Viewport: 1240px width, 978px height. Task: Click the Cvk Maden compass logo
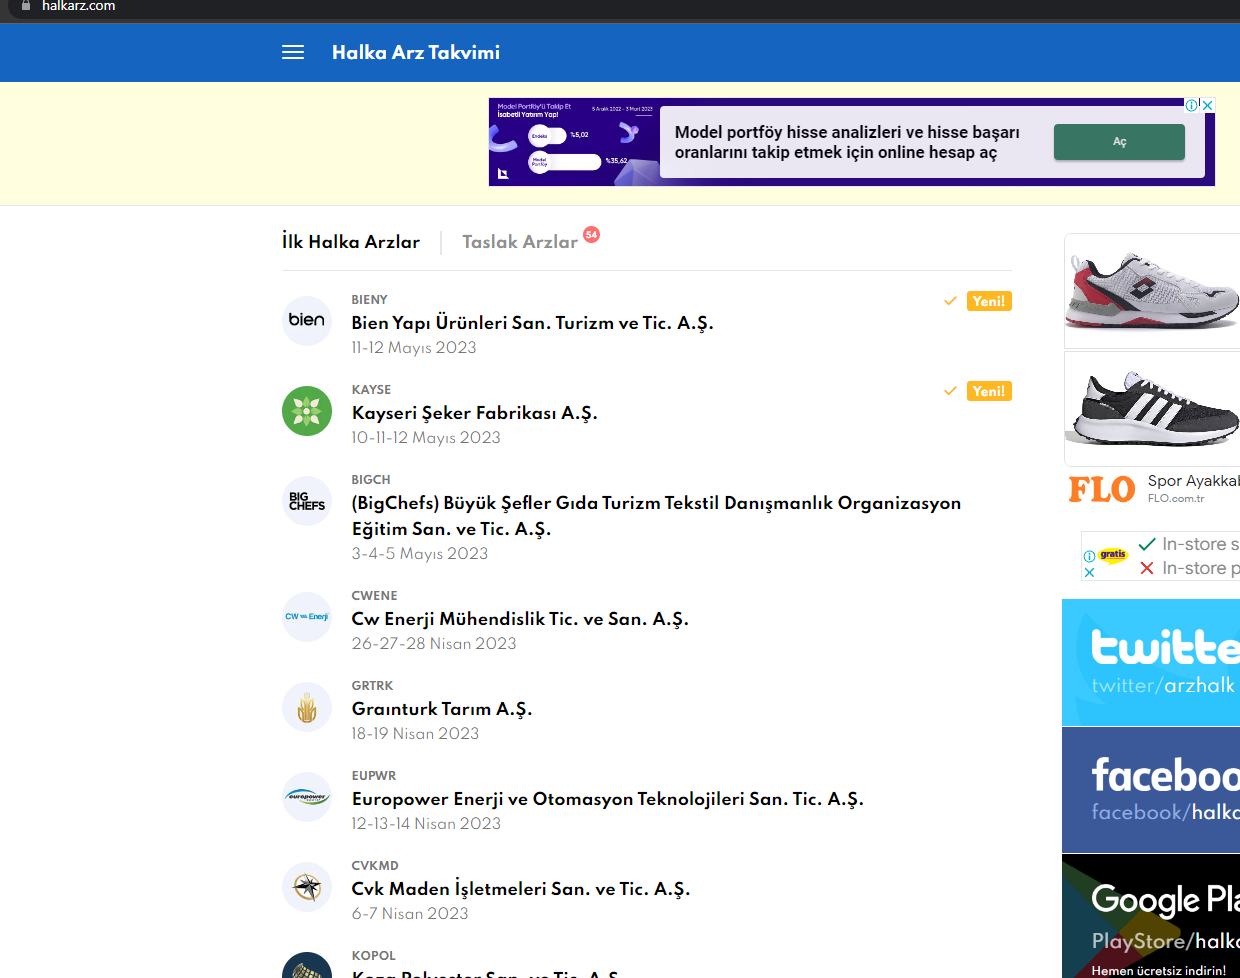(307, 887)
